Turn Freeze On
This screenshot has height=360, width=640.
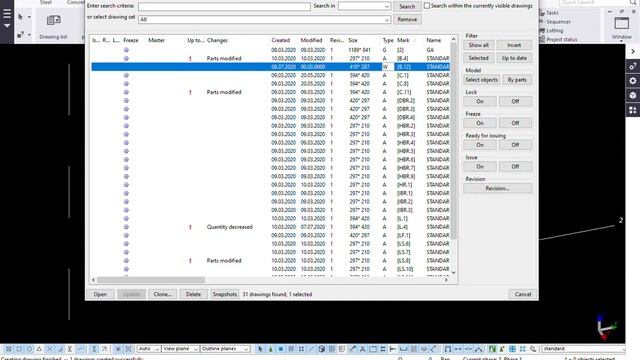480,123
